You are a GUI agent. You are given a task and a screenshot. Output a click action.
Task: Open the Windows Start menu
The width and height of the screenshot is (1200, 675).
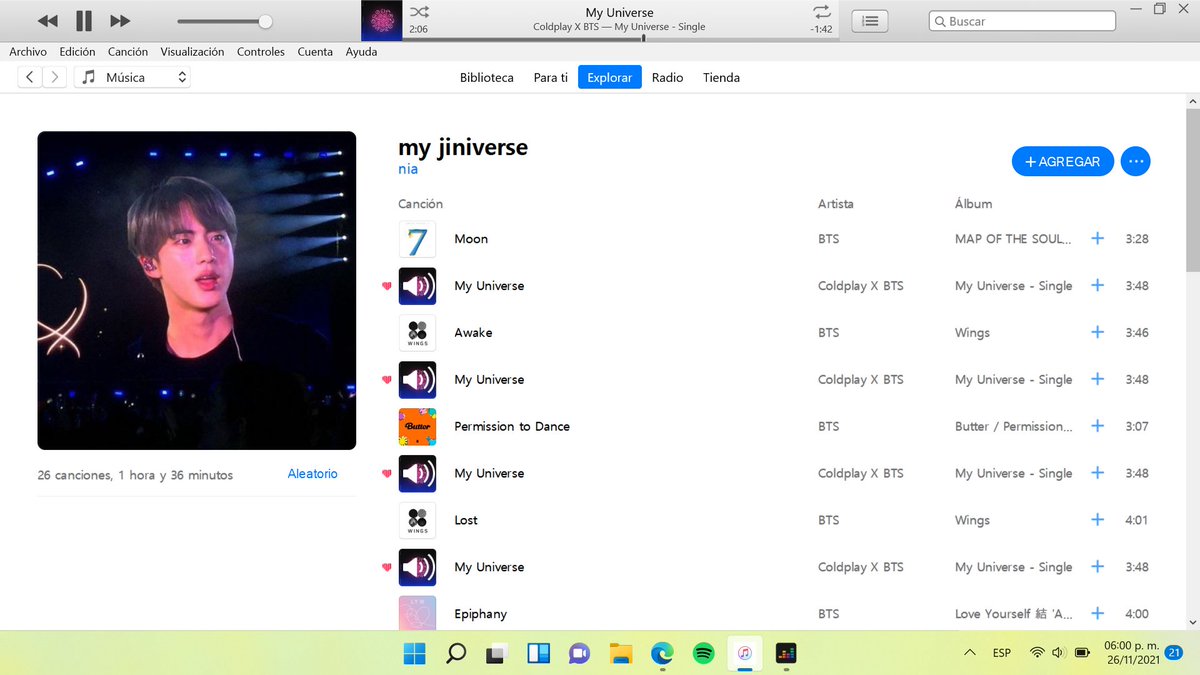pyautogui.click(x=414, y=653)
